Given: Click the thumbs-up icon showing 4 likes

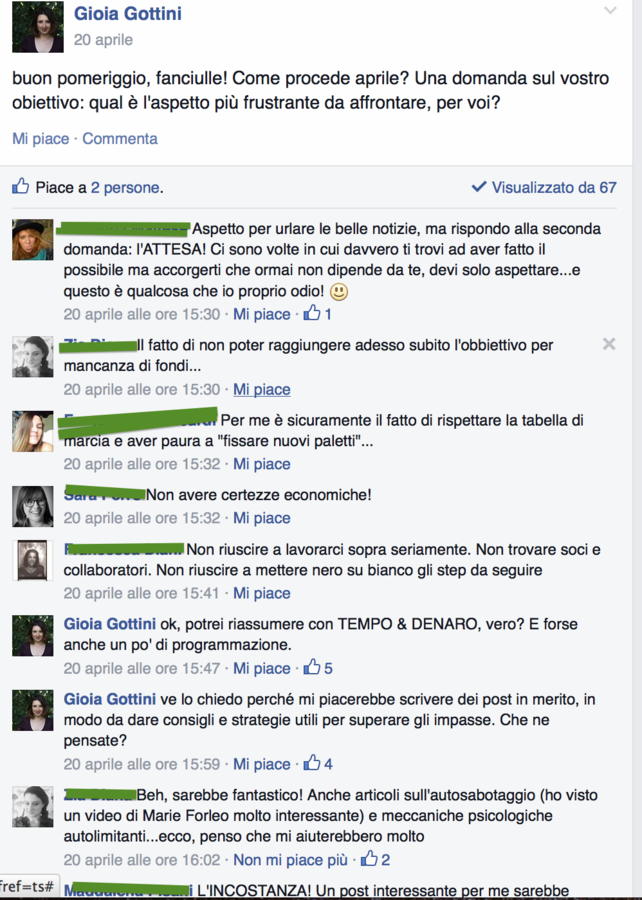Looking at the screenshot, I should [x=312, y=763].
